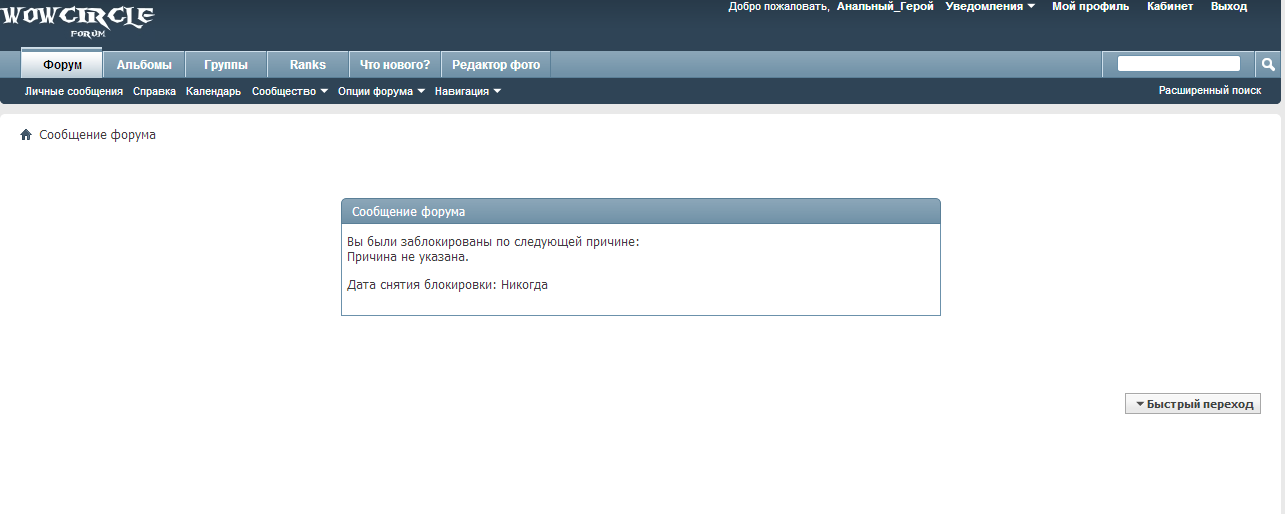Click the search magnifier icon

[x=1268, y=64]
